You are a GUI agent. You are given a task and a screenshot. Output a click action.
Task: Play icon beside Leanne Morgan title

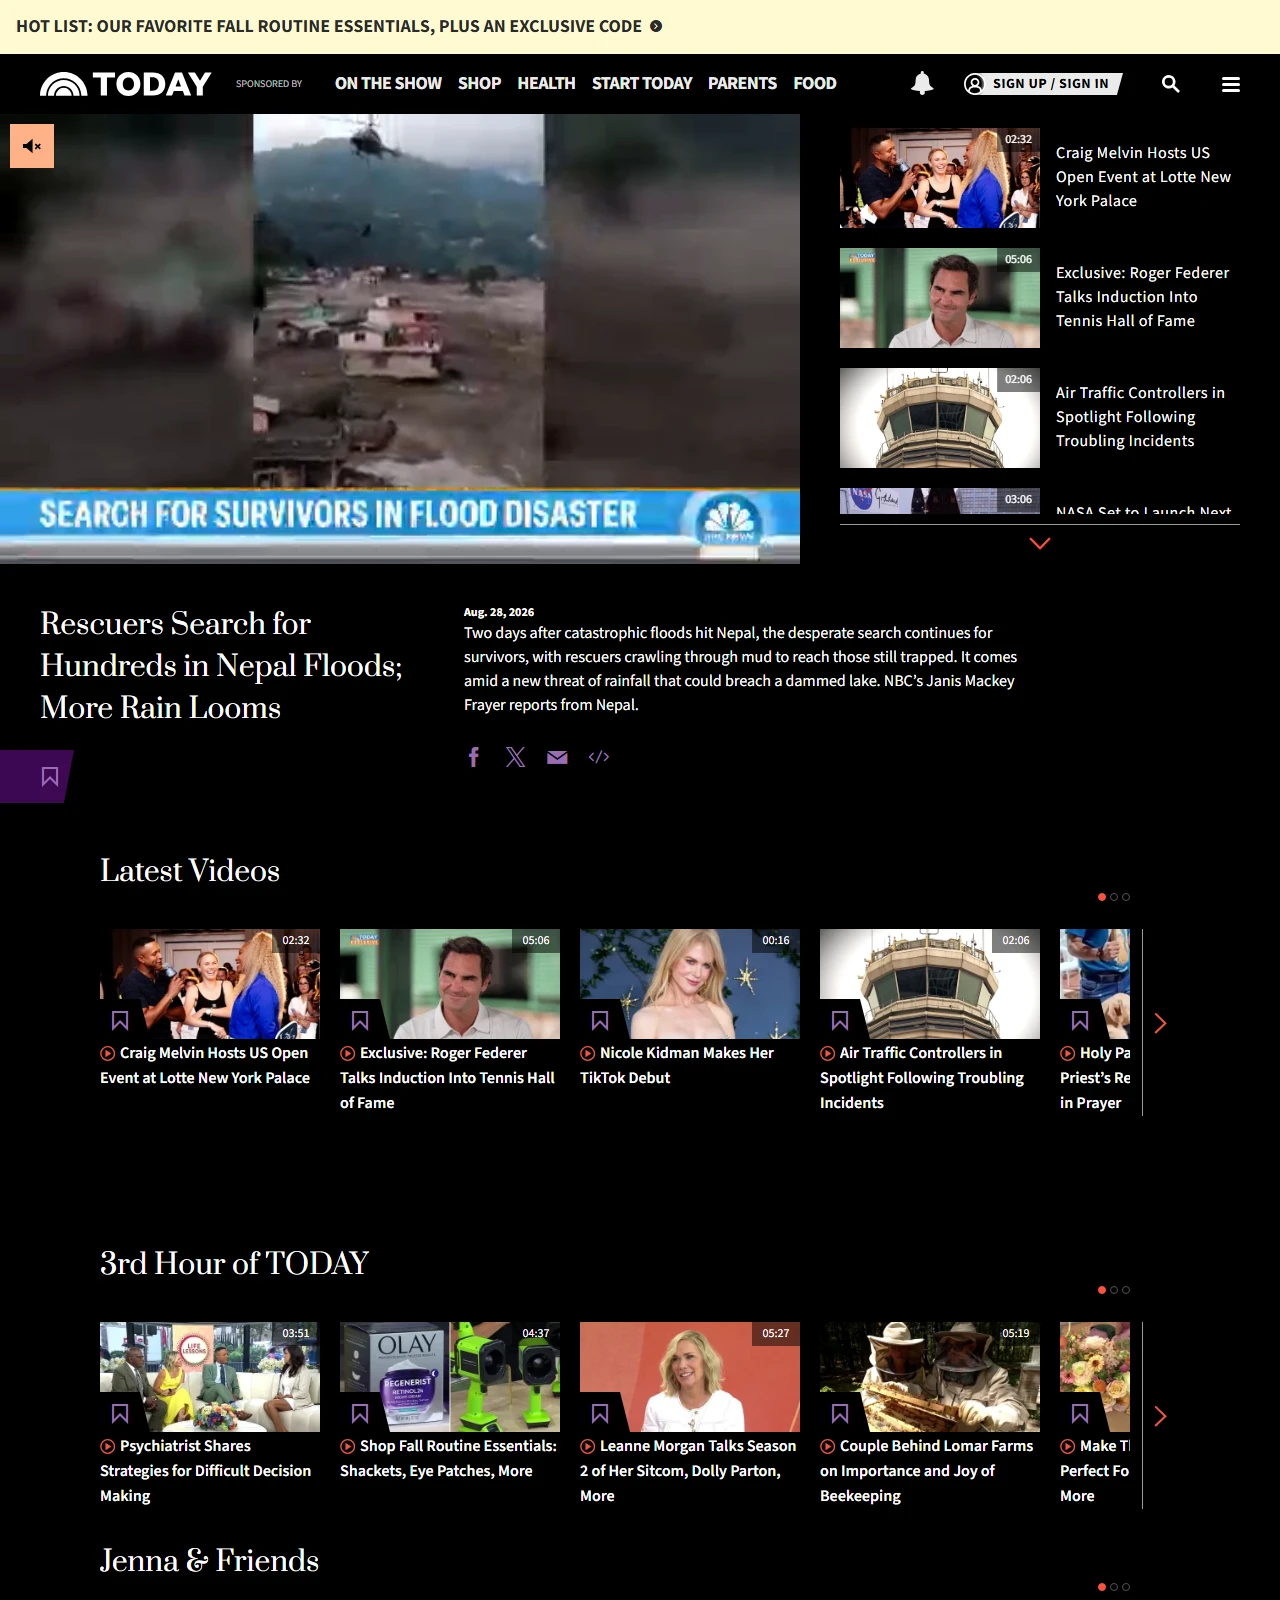click(x=587, y=1446)
